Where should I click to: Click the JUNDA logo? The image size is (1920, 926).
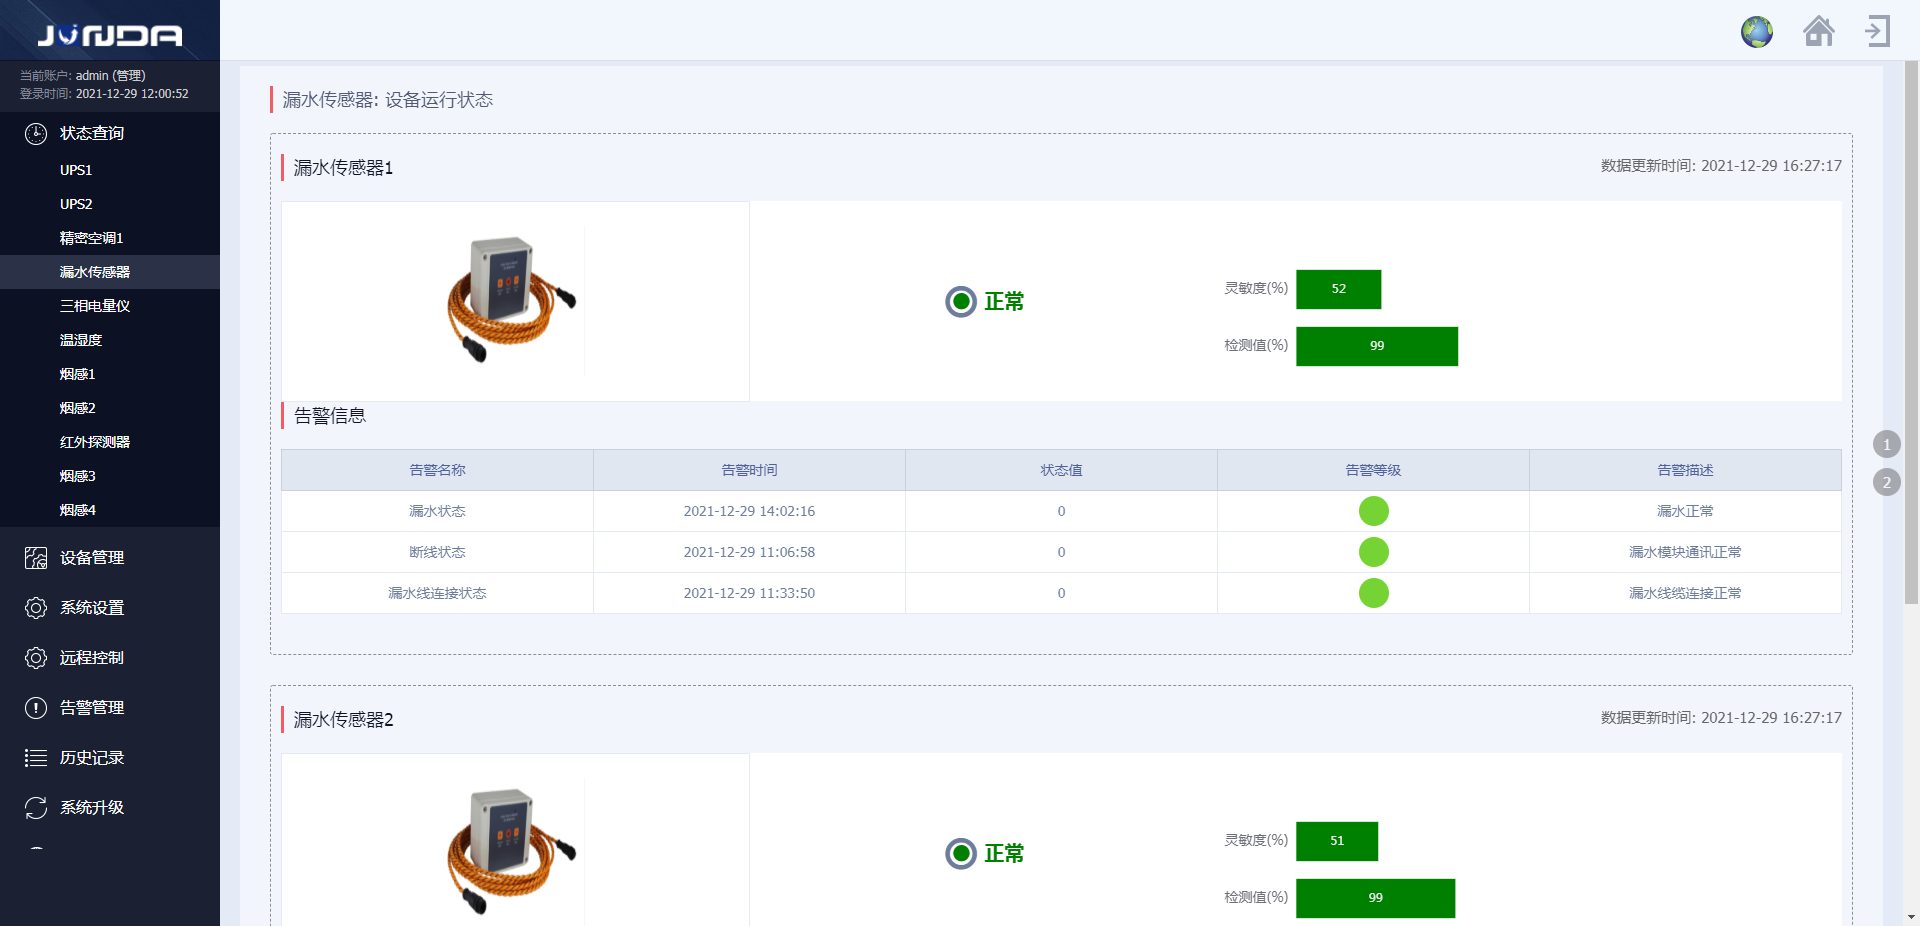click(x=110, y=36)
